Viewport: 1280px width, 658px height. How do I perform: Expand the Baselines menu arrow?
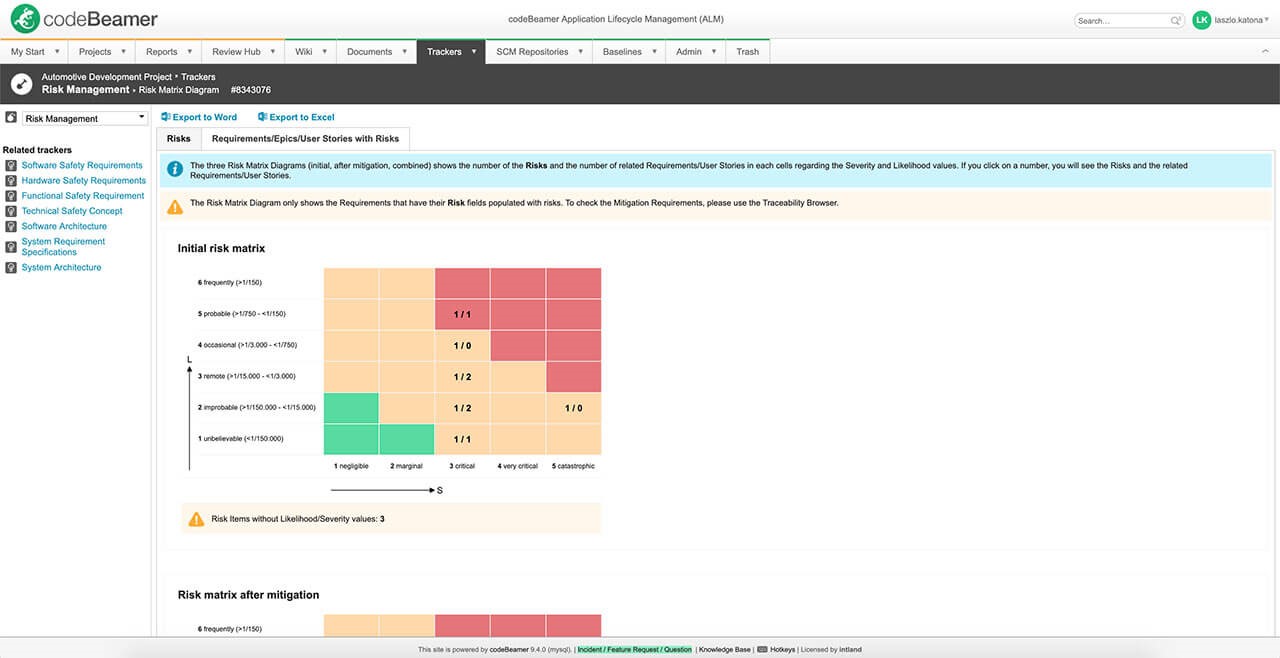tap(654, 52)
